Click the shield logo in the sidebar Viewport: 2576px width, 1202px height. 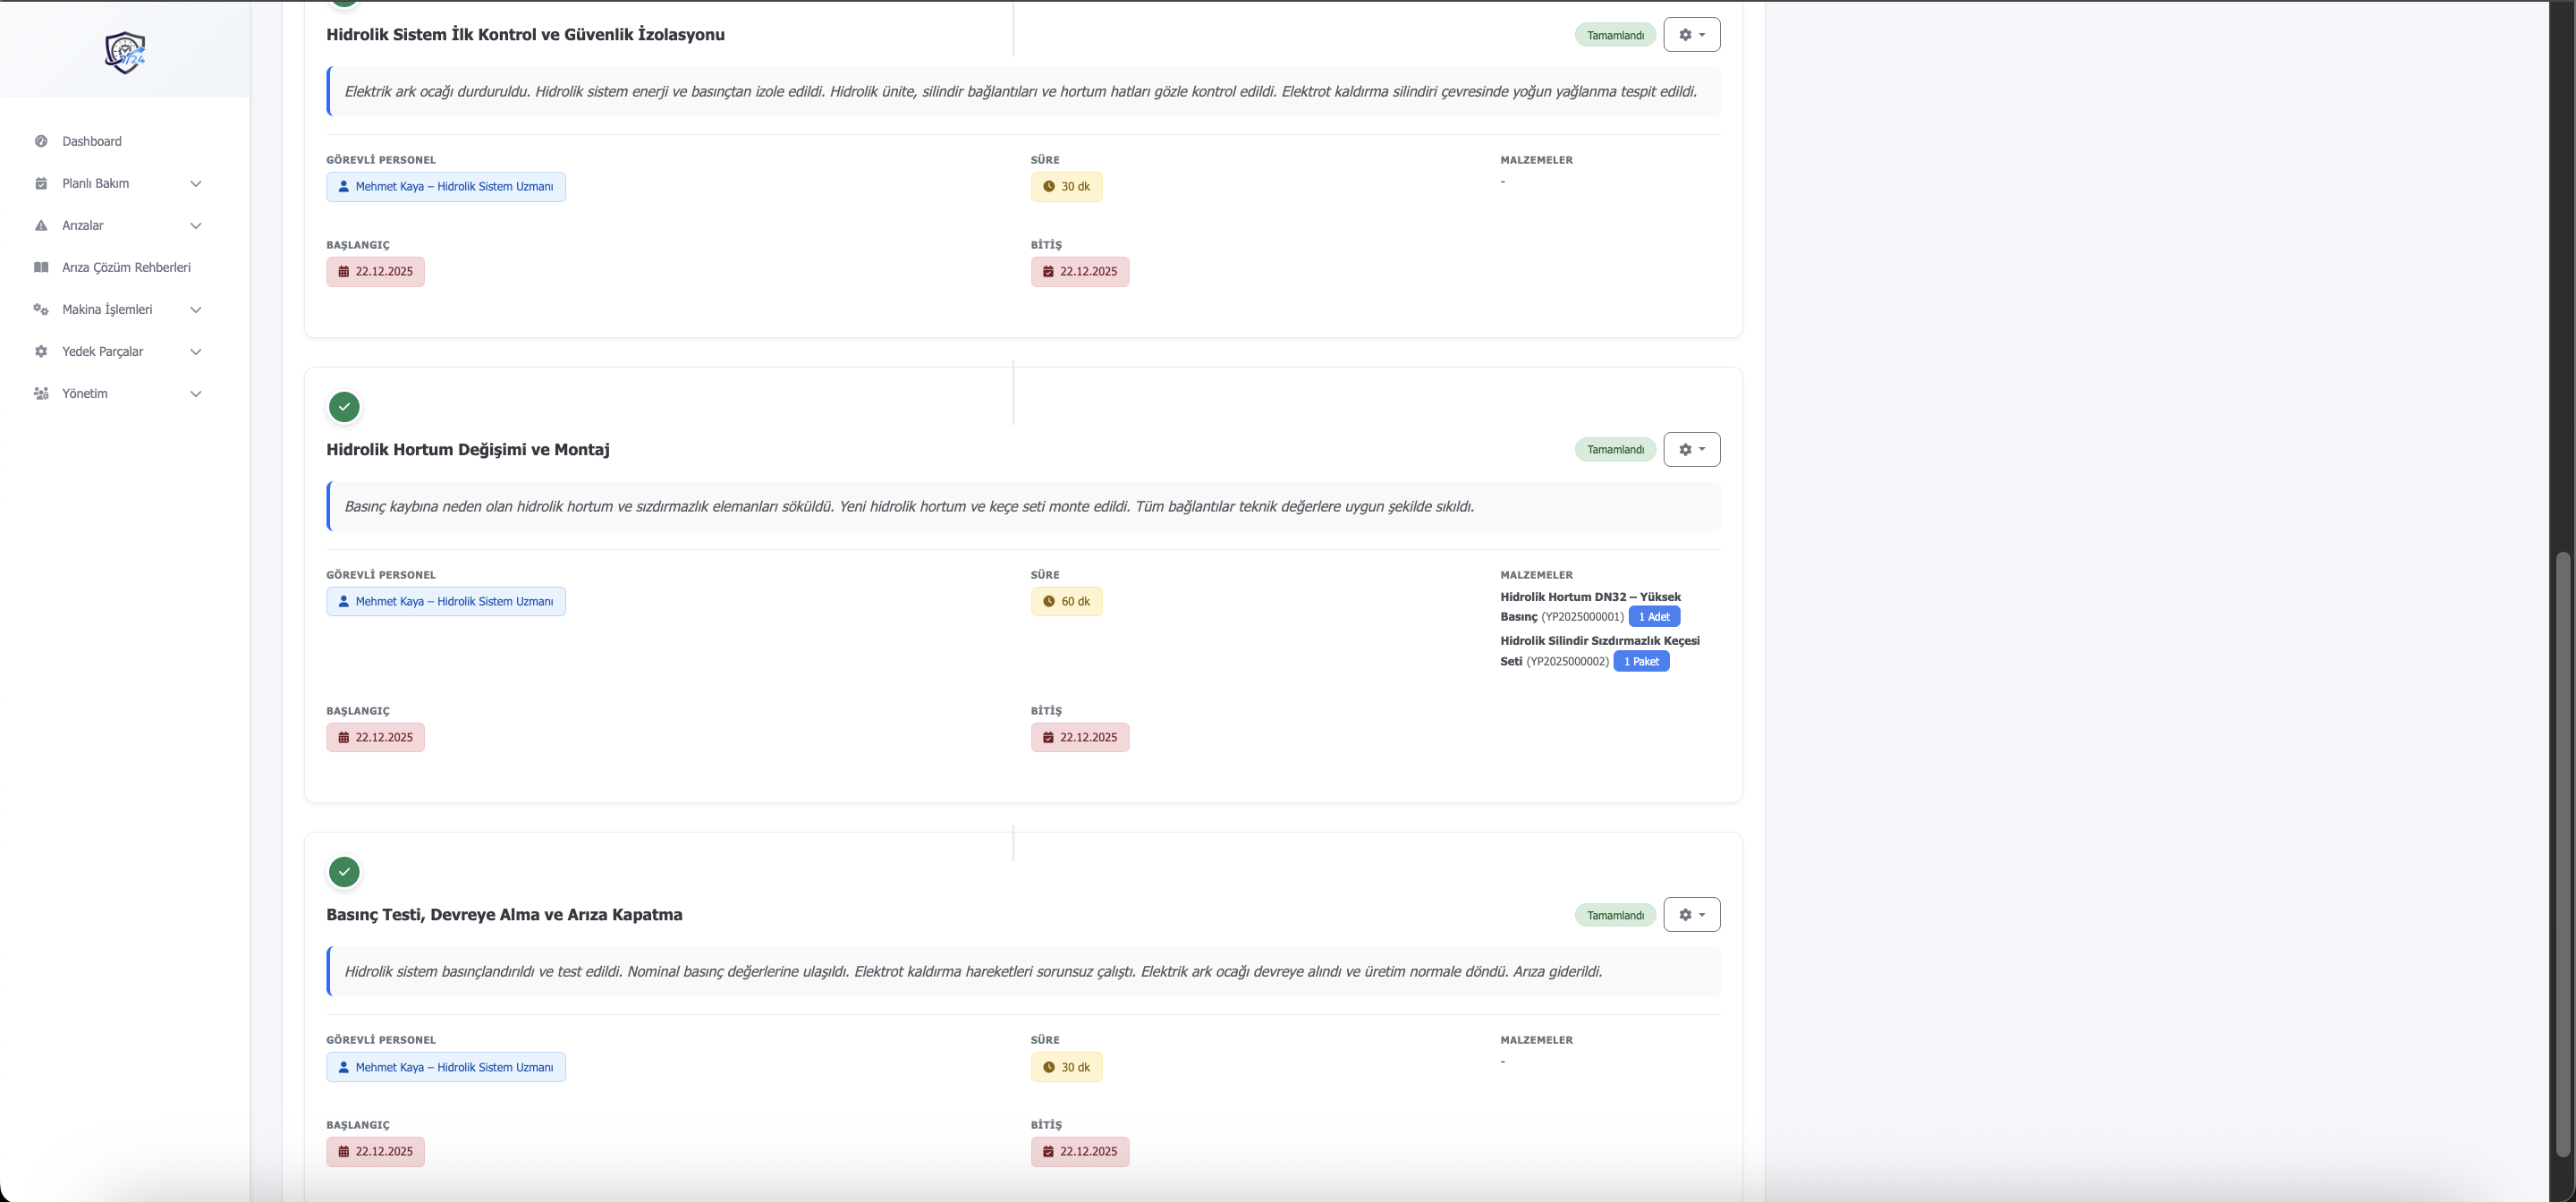coord(125,52)
